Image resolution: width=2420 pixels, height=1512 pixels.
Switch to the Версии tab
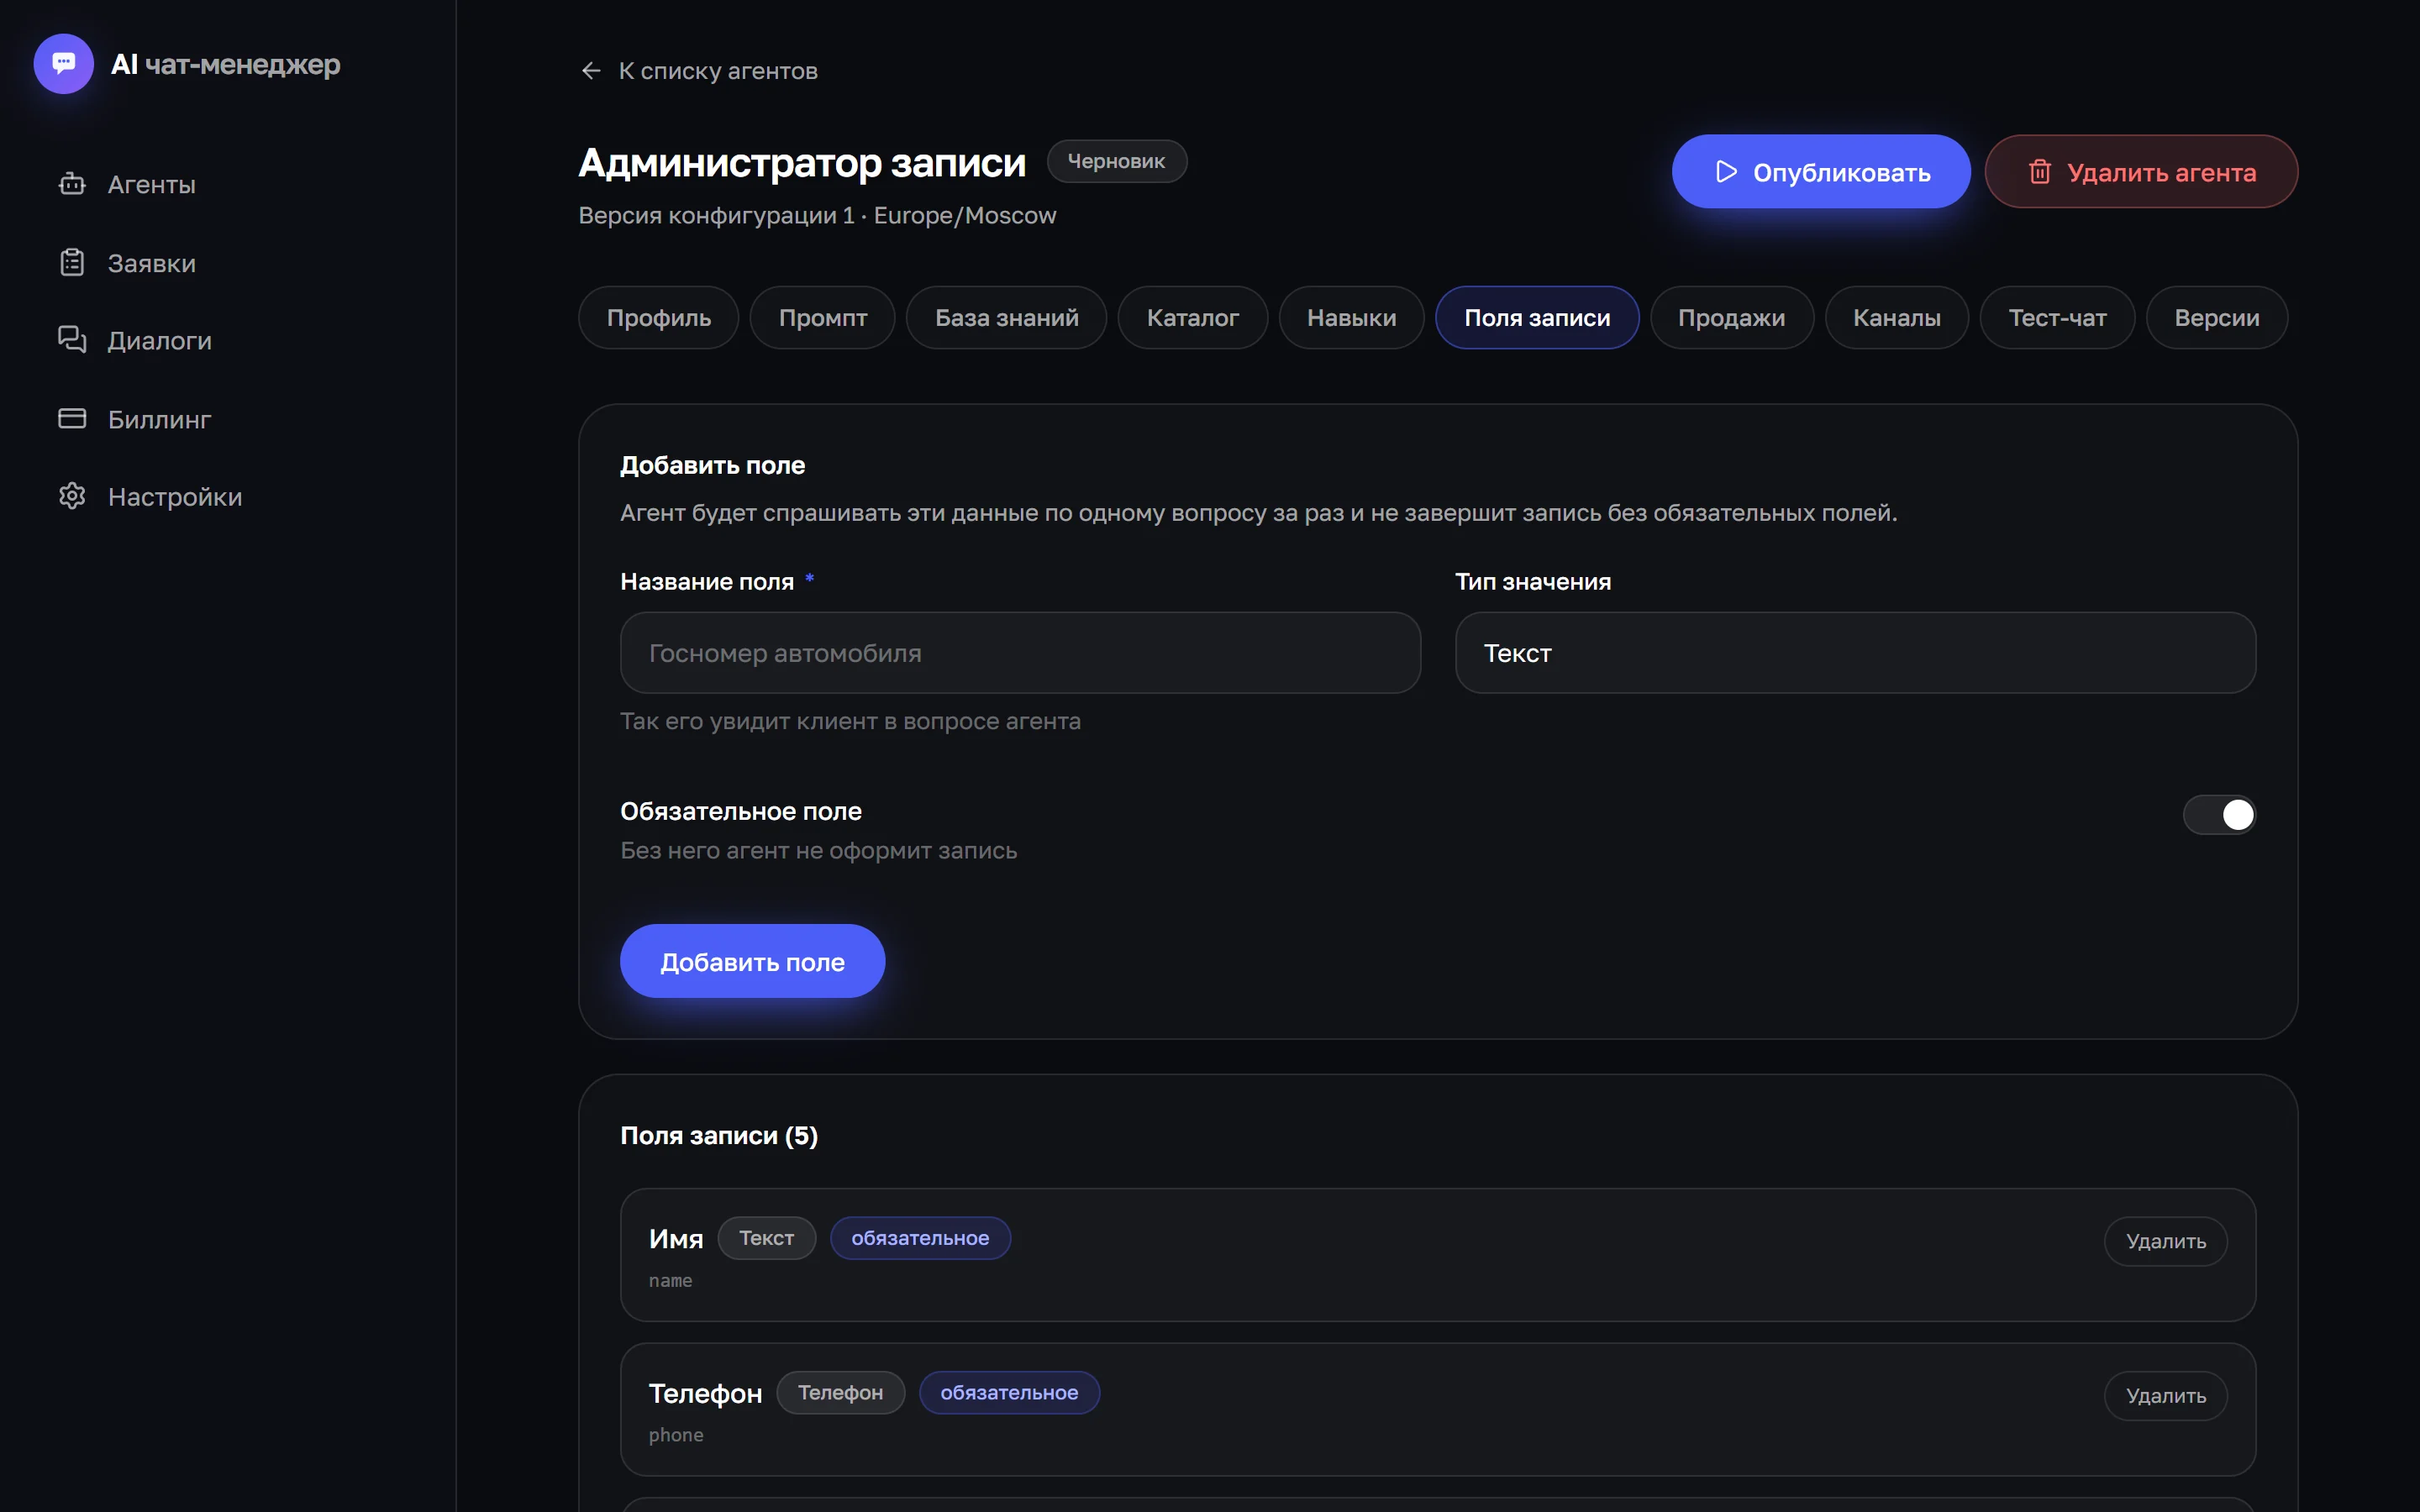pos(2217,318)
